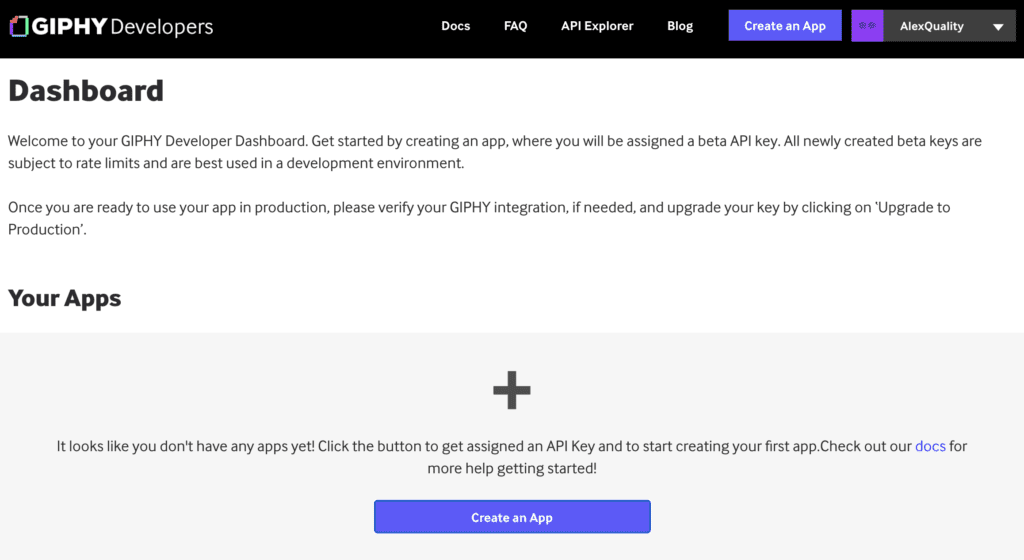Visit the Blog from the header
The image size is (1024, 560).
[680, 26]
